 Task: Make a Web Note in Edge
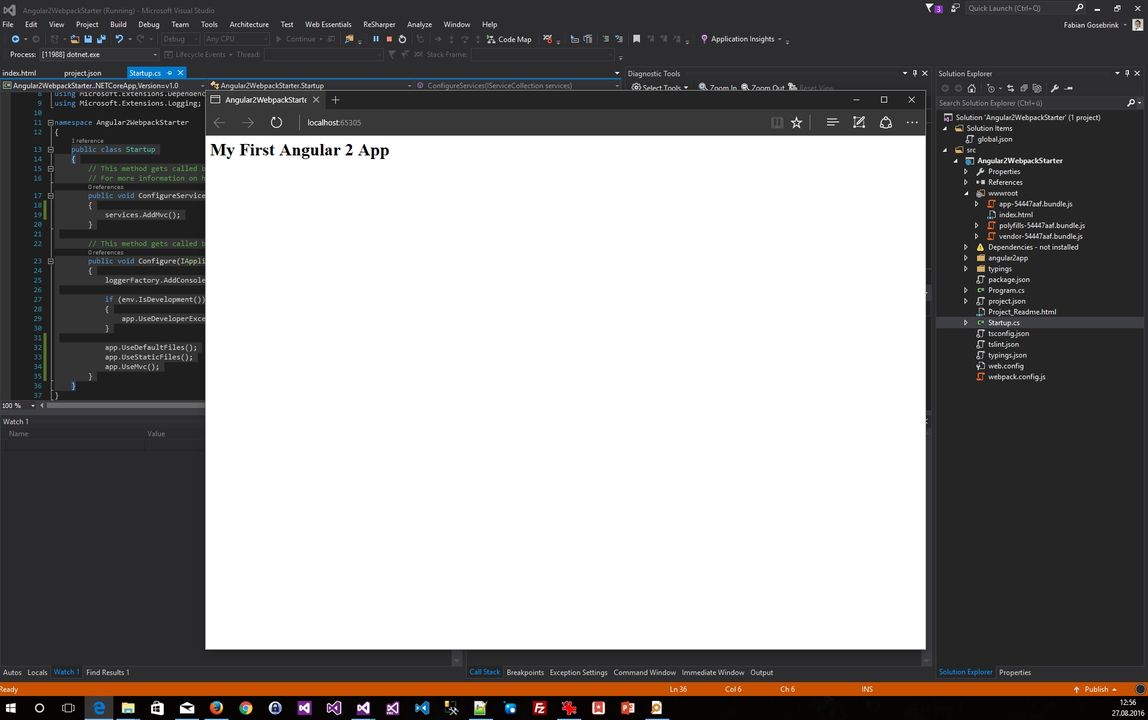(x=859, y=122)
